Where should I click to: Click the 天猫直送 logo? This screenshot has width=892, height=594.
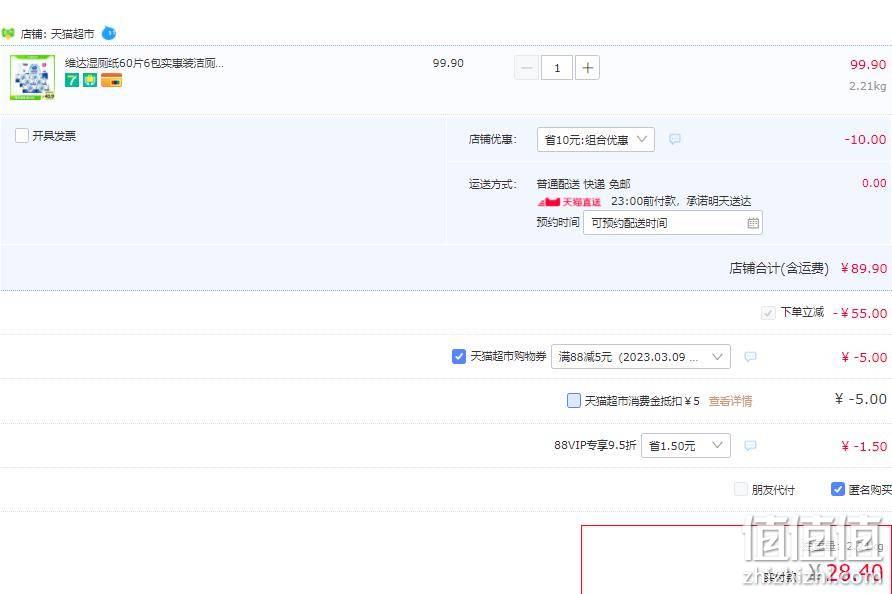coord(569,201)
